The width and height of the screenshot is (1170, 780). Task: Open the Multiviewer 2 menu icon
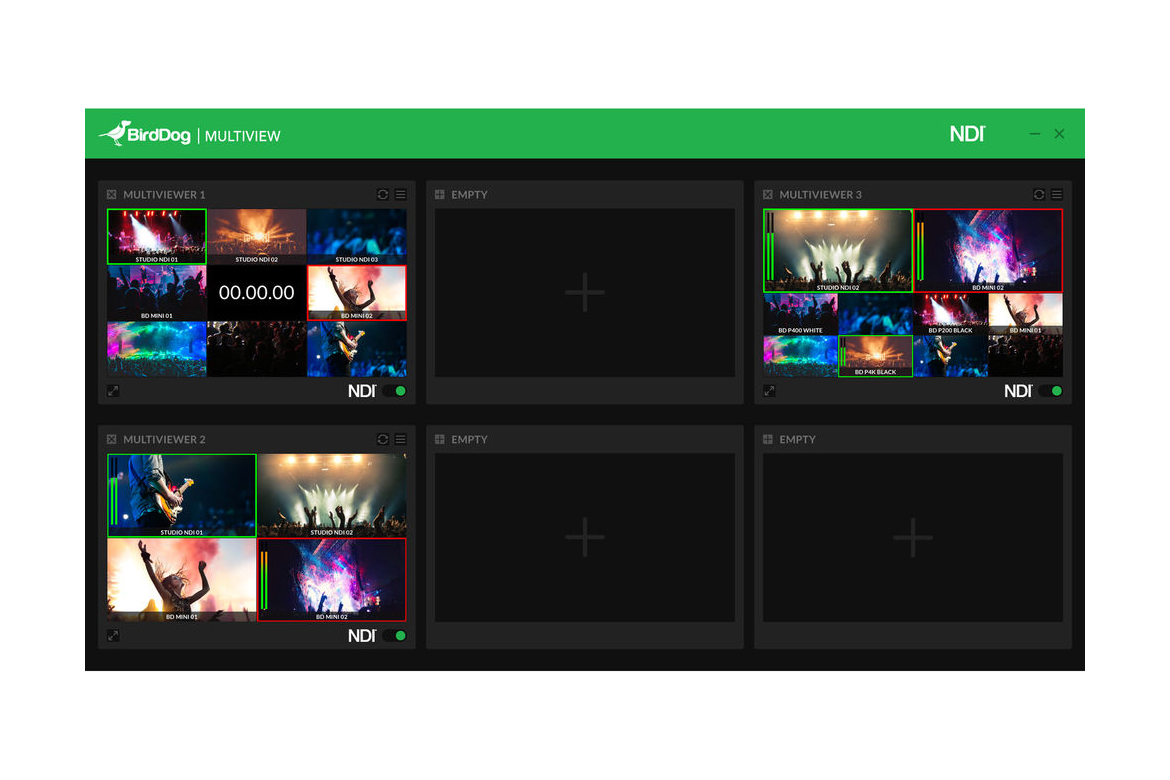(401, 439)
